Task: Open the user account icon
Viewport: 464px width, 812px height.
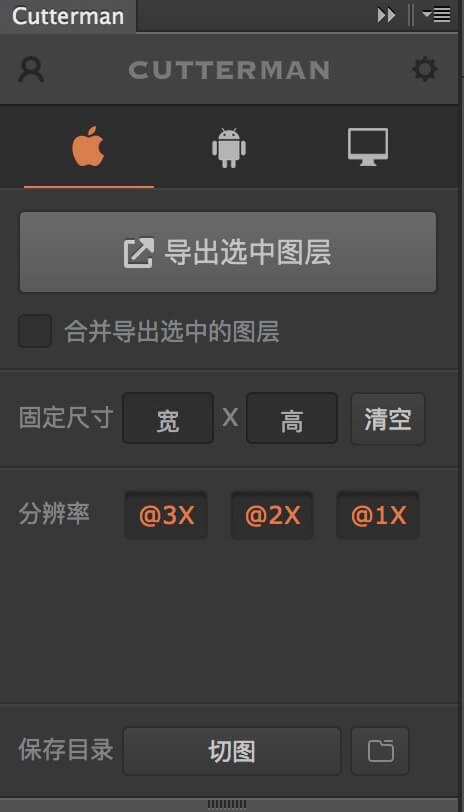Action: coord(31,69)
